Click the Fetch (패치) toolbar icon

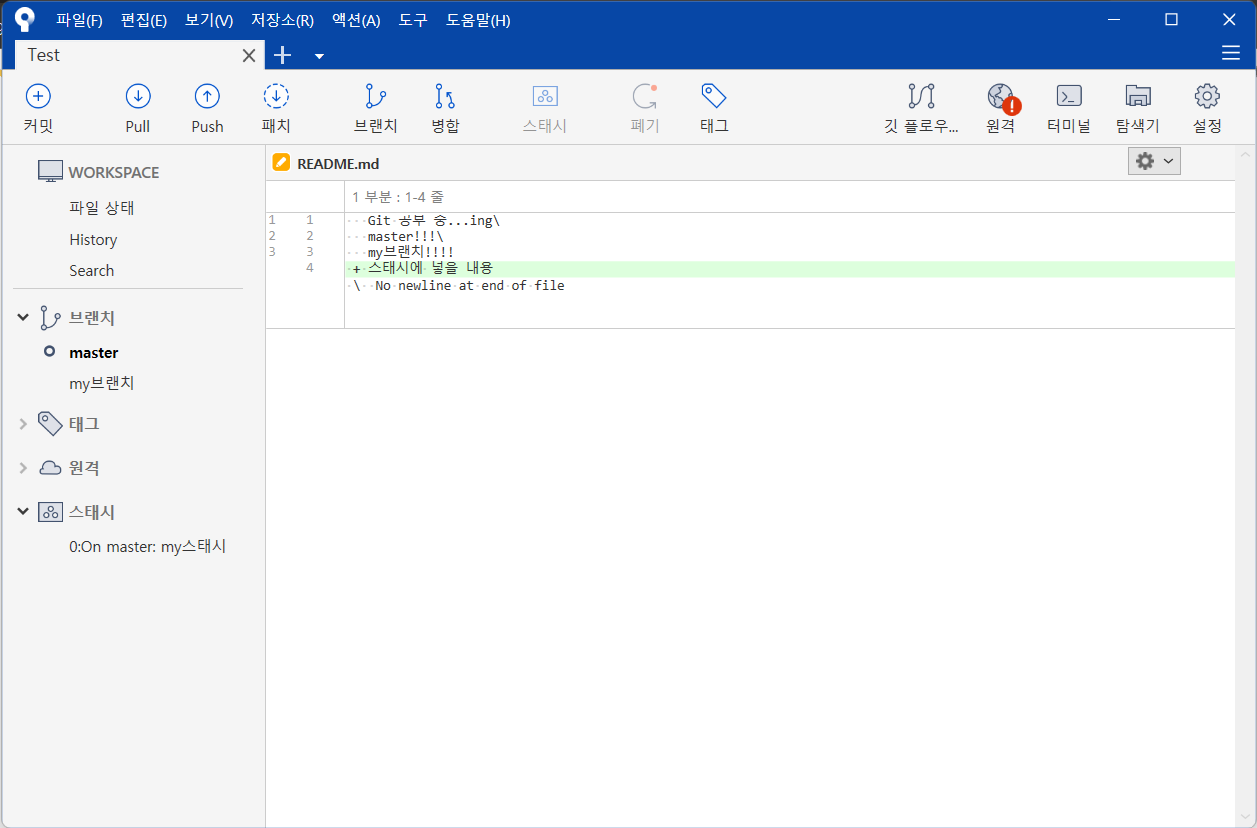[x=276, y=96]
